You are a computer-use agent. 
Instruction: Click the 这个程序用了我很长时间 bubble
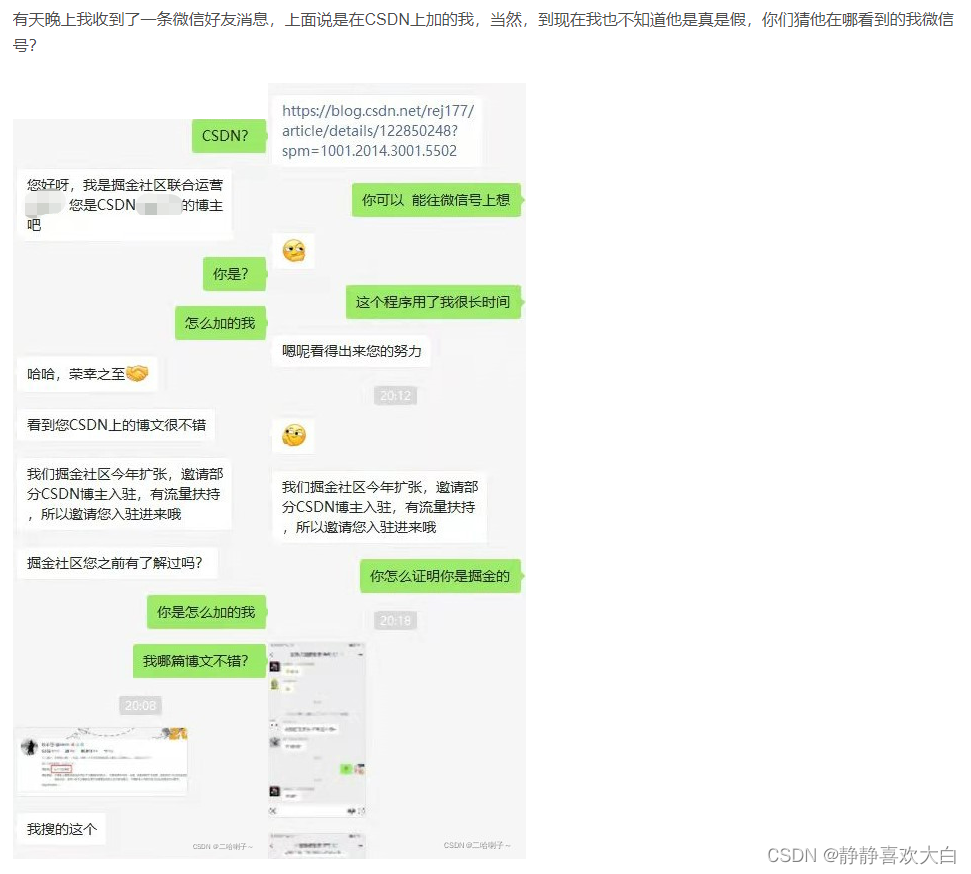point(433,302)
